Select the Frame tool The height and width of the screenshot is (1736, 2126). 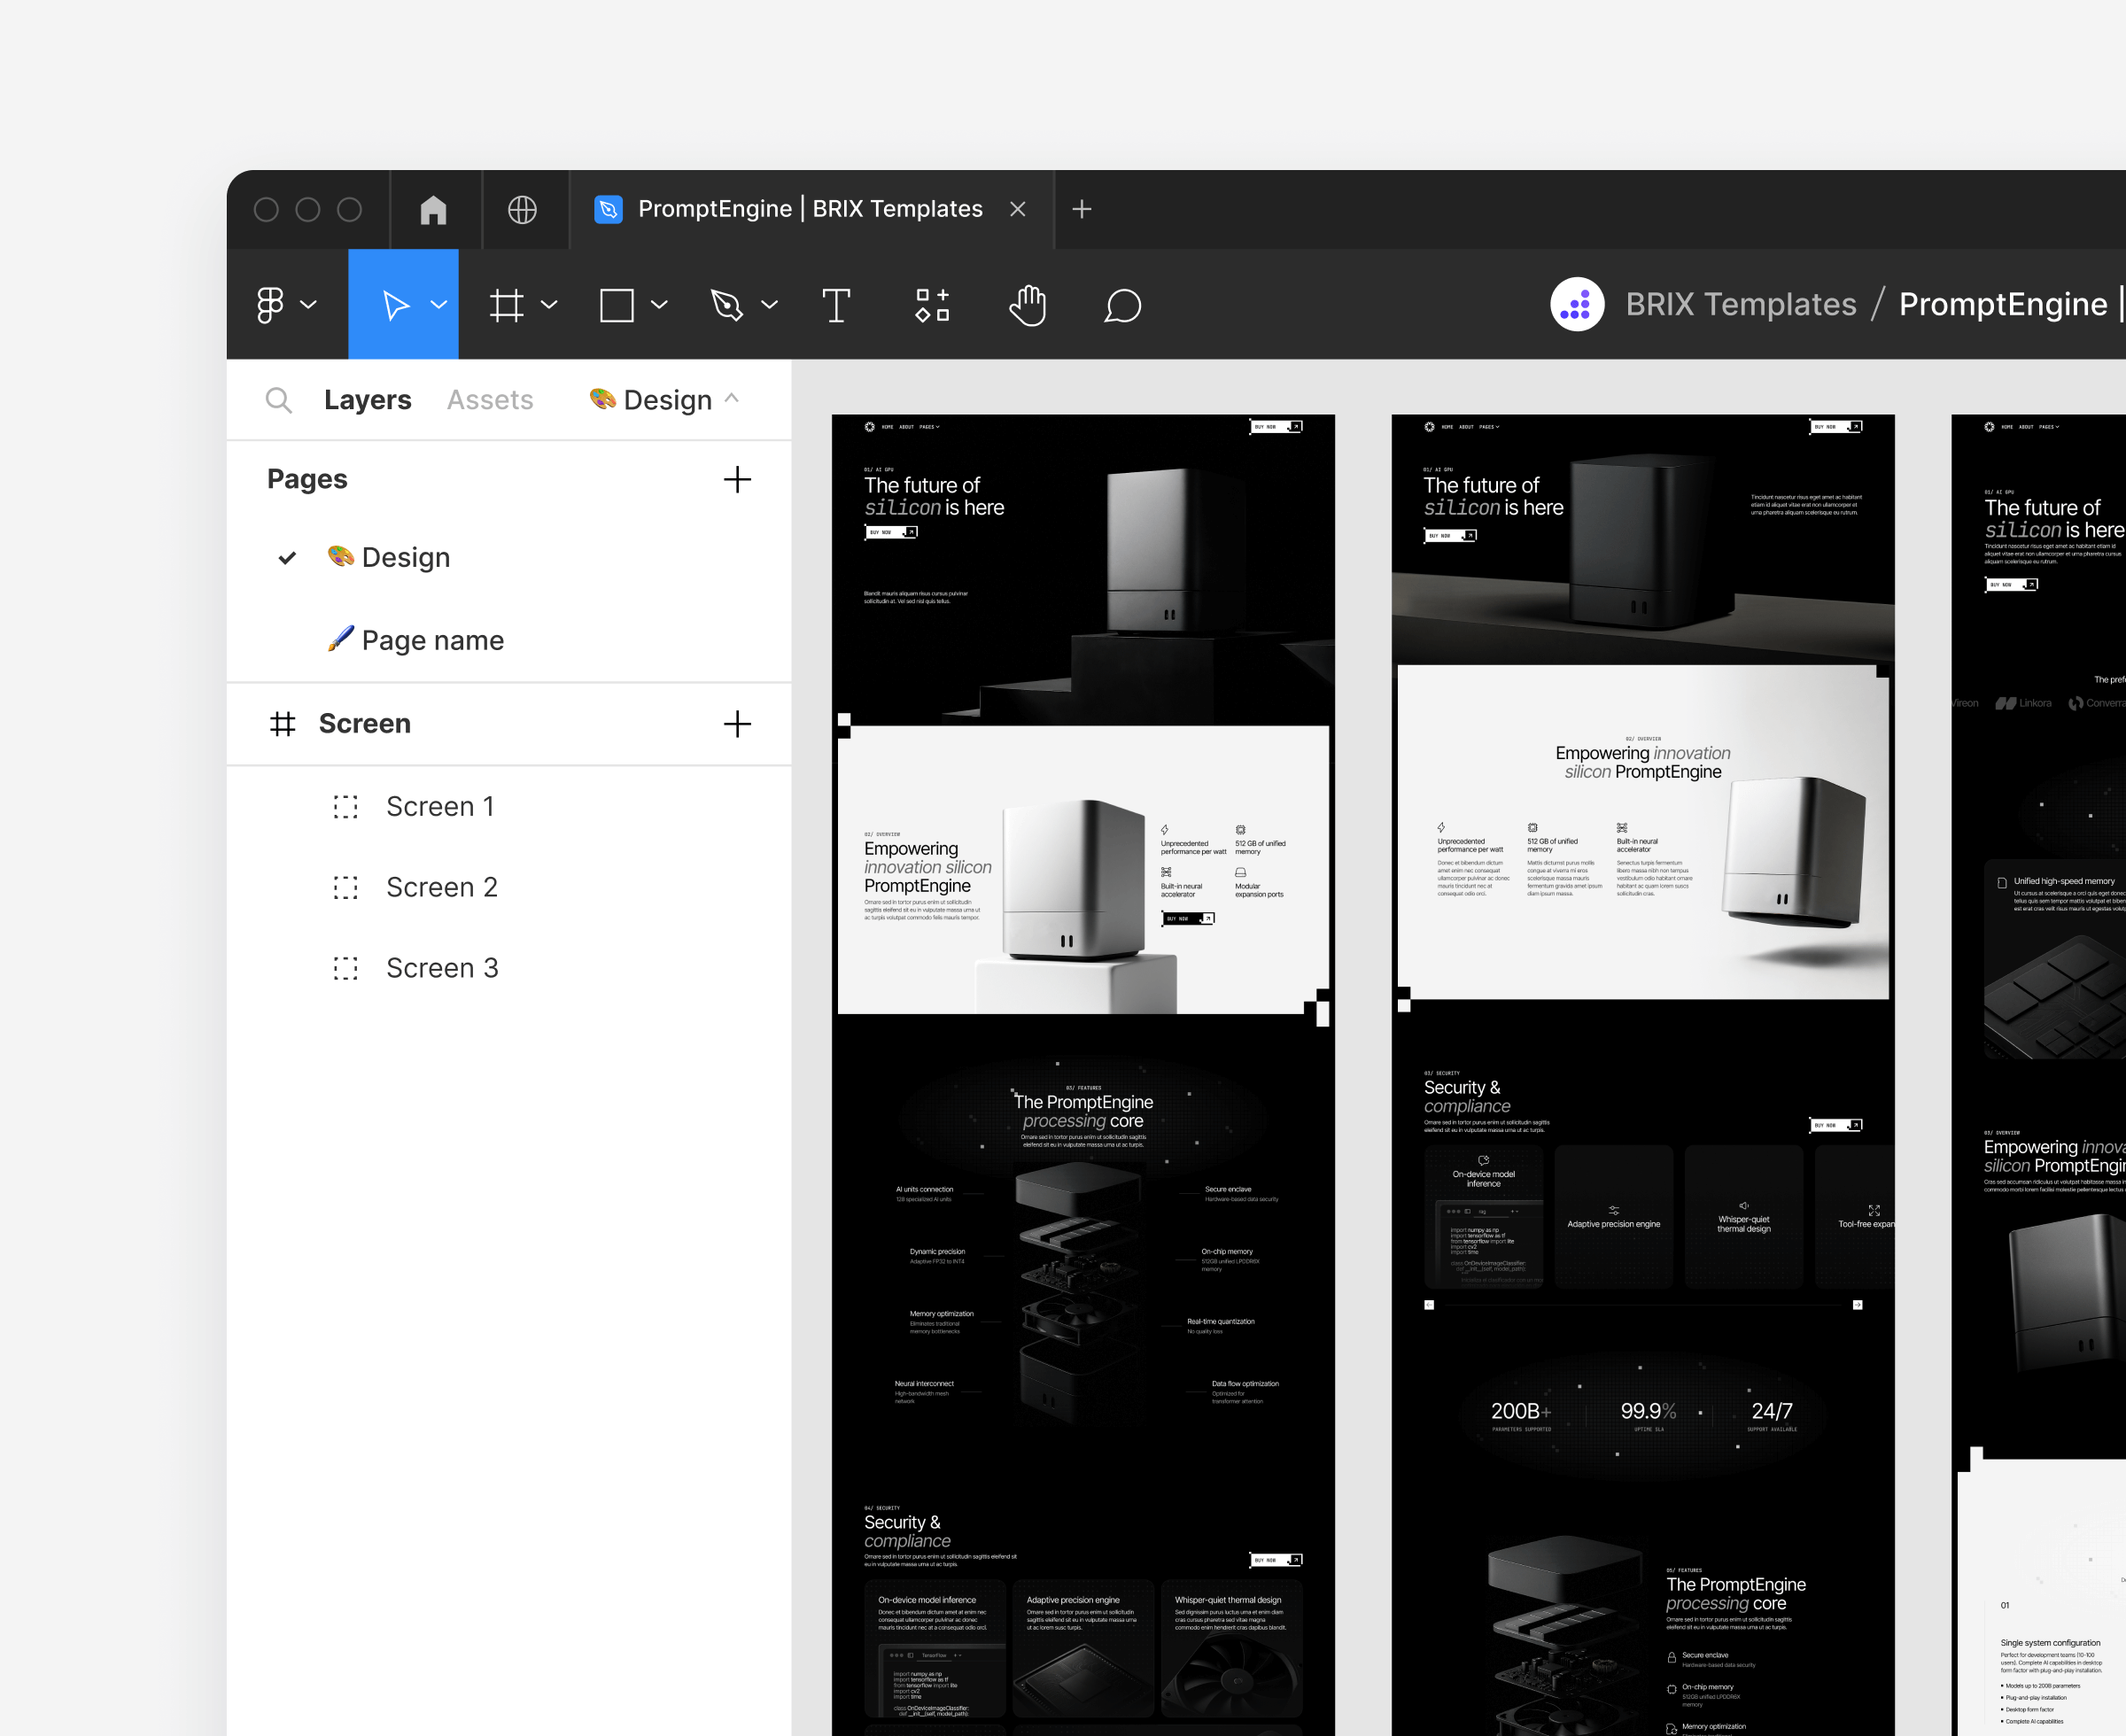[508, 305]
